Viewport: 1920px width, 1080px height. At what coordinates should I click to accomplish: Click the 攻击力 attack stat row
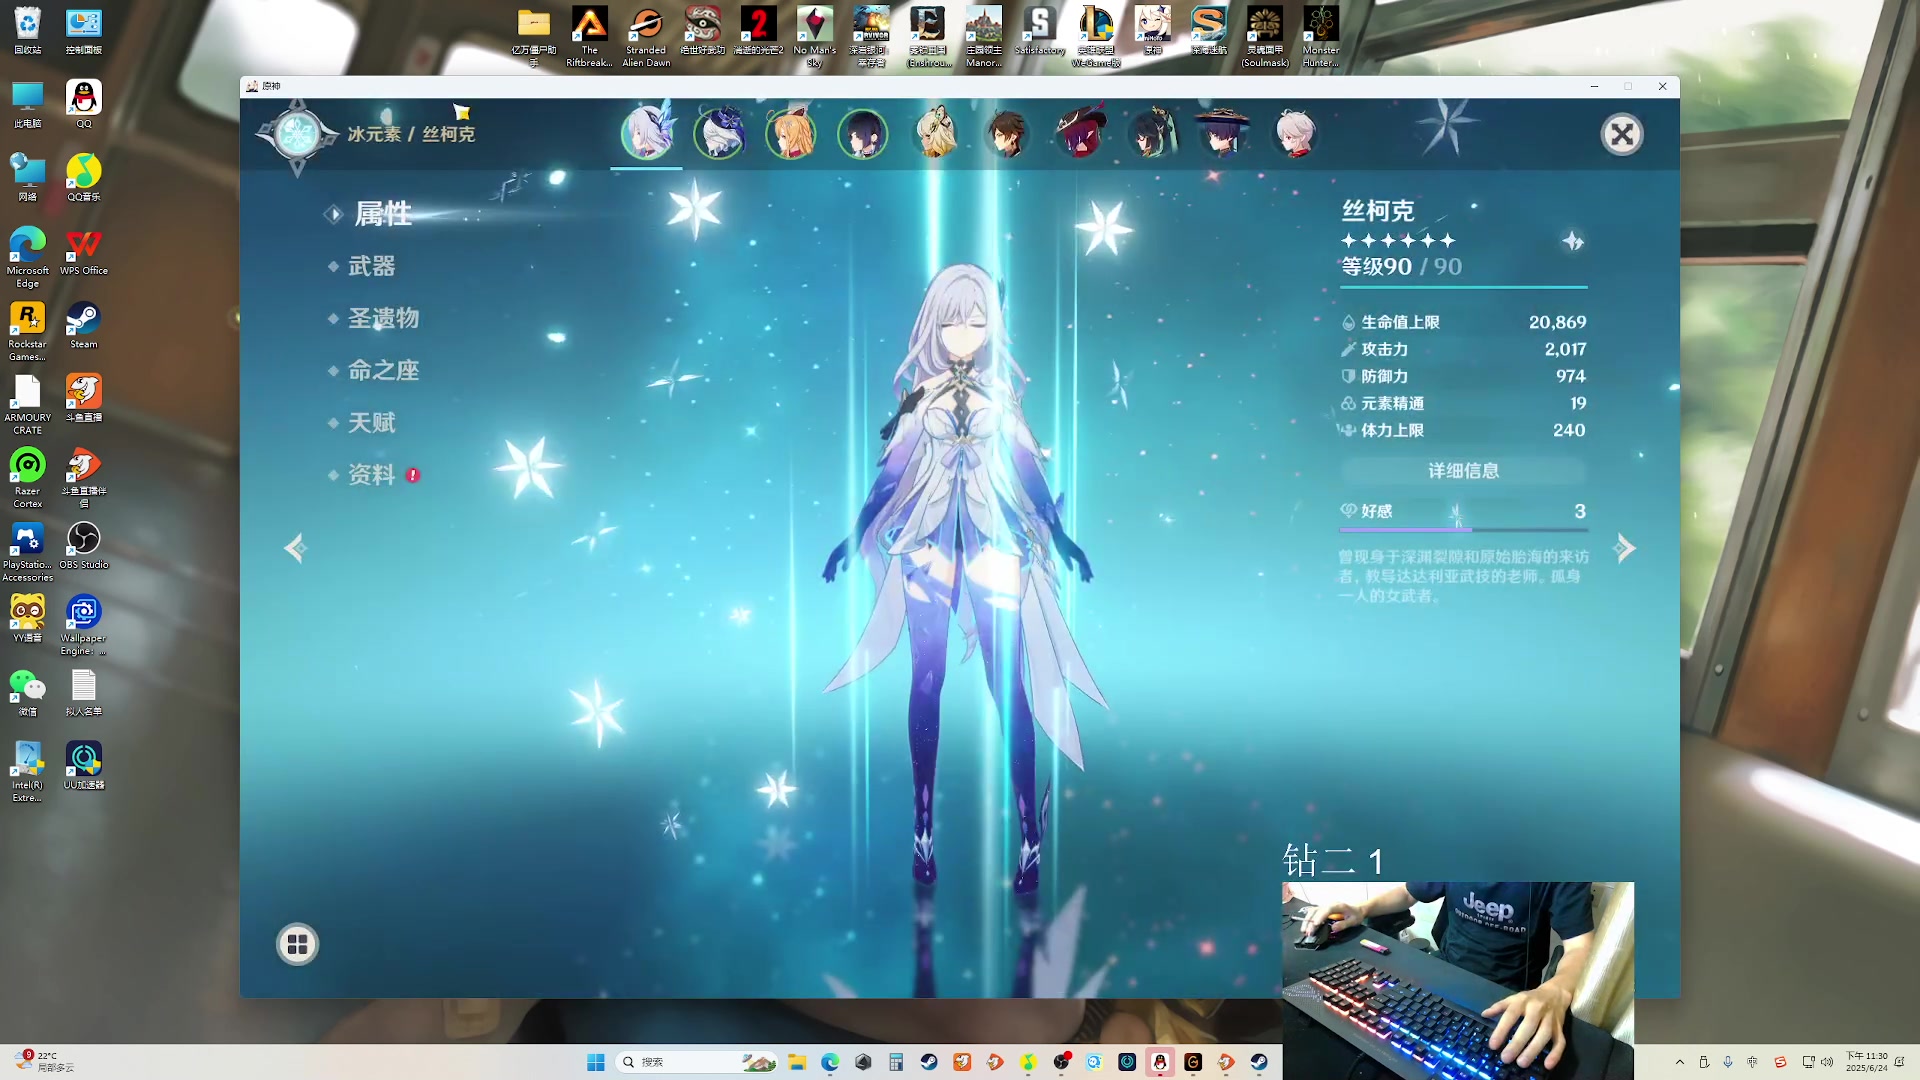(x=1463, y=349)
